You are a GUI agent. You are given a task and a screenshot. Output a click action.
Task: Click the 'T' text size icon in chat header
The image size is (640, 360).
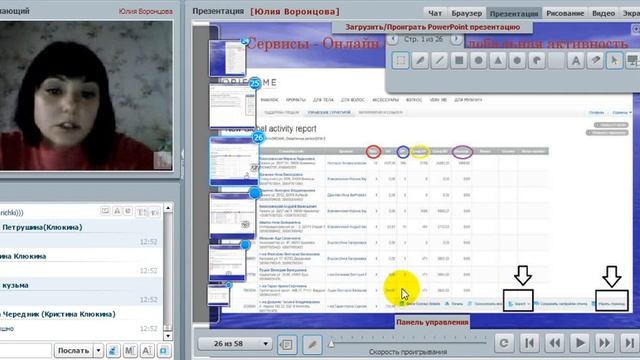point(141,212)
